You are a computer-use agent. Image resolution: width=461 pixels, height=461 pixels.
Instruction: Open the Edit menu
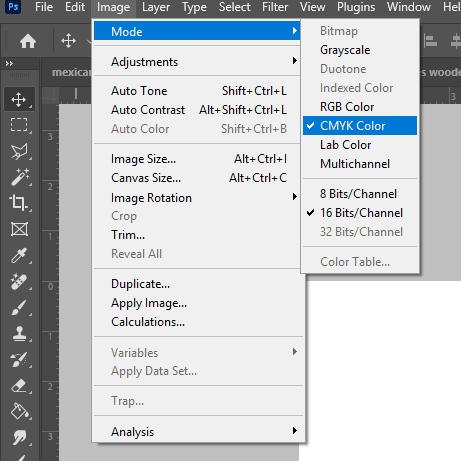coord(75,7)
